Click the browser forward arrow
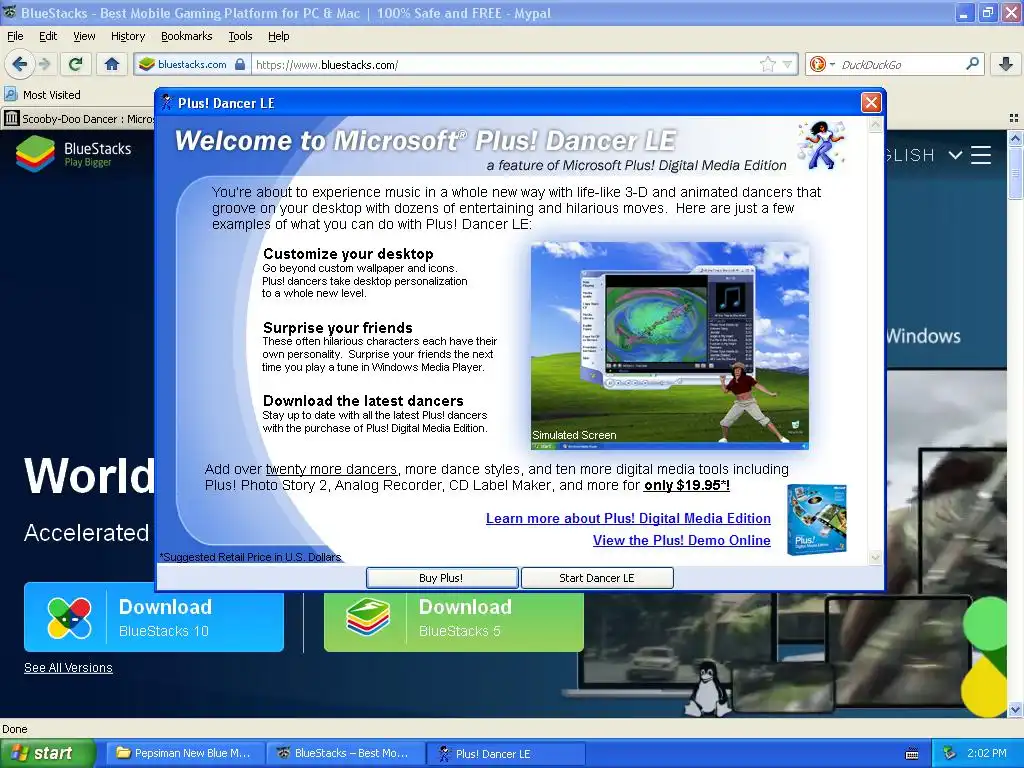Viewport: 1024px width, 768px height. click(x=44, y=64)
